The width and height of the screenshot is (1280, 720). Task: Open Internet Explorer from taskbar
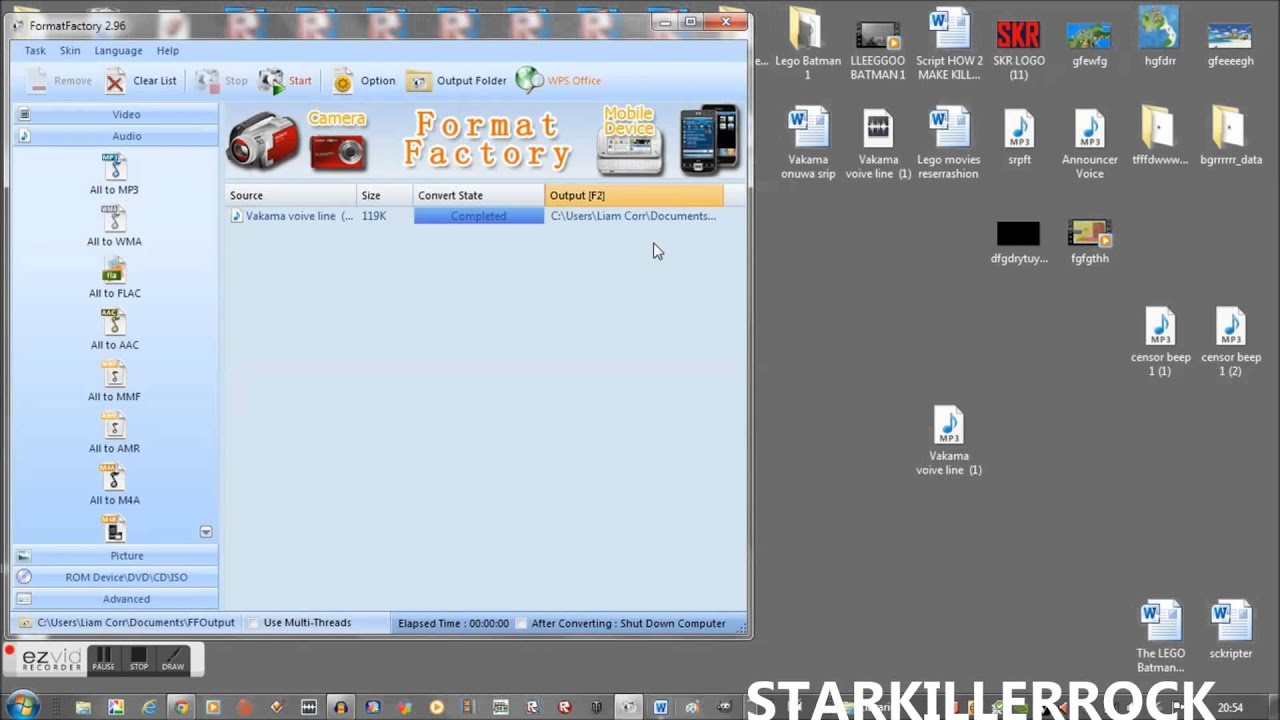click(x=149, y=707)
